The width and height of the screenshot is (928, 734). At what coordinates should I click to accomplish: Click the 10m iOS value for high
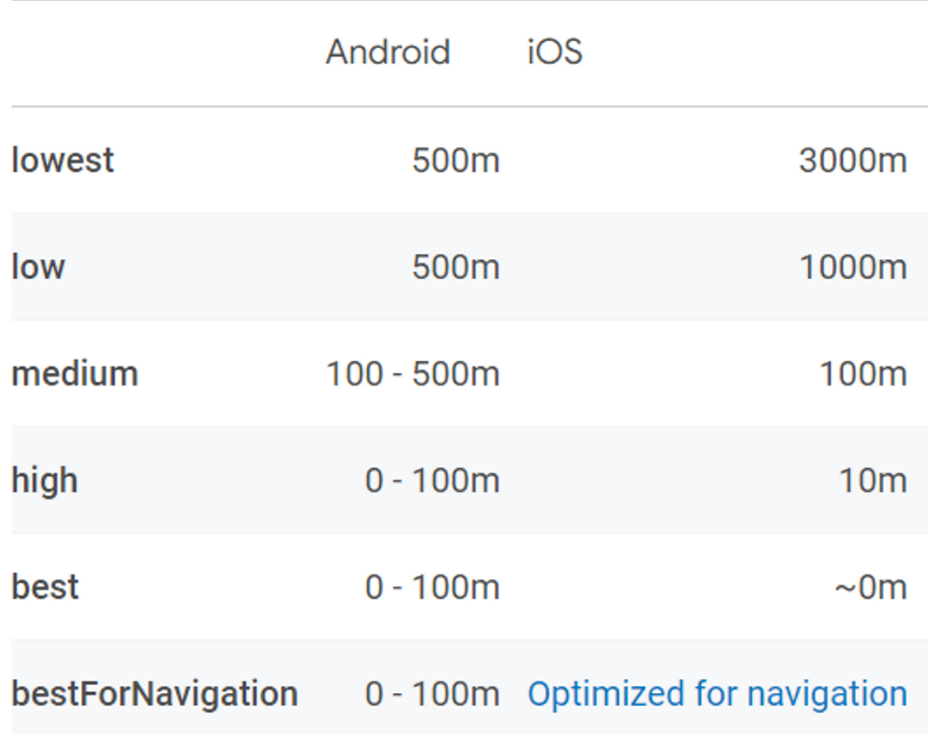point(874,481)
